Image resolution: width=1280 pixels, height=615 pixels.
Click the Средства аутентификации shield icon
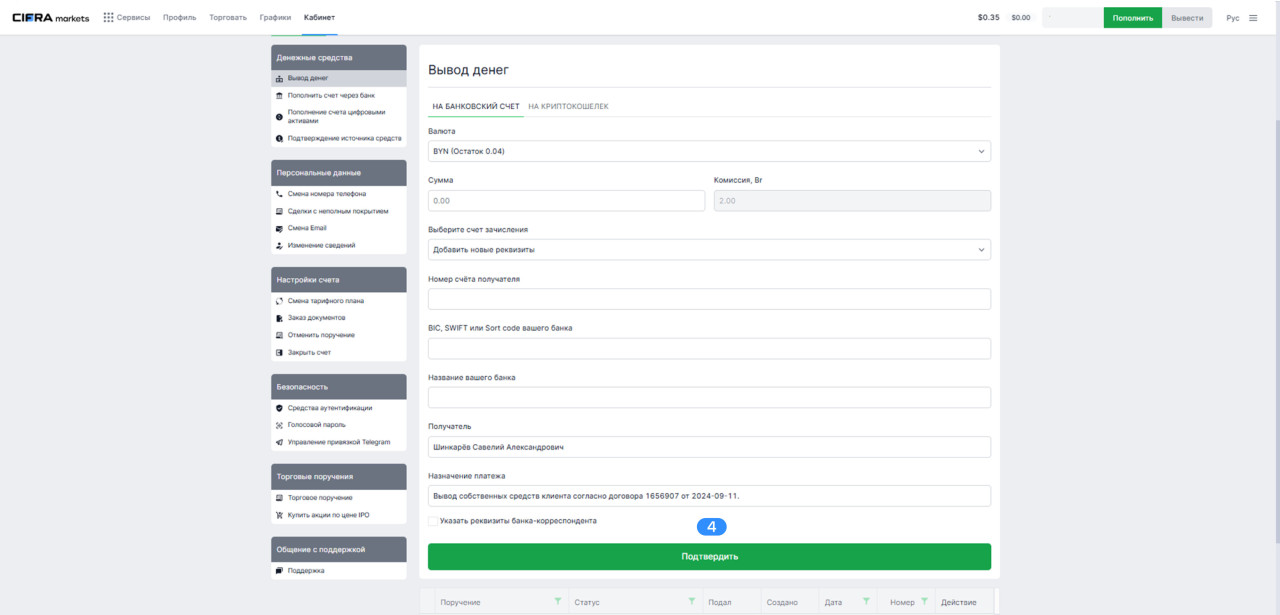point(279,408)
